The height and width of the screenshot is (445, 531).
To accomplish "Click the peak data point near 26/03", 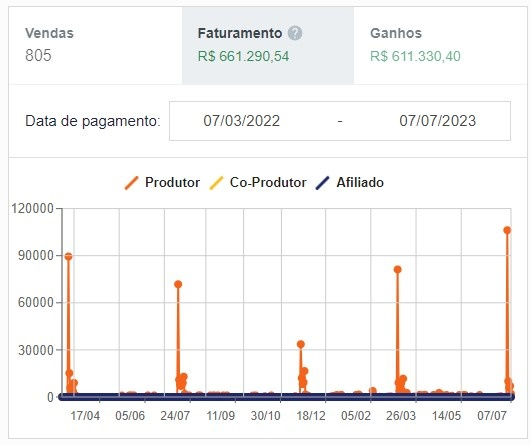I will (398, 270).
